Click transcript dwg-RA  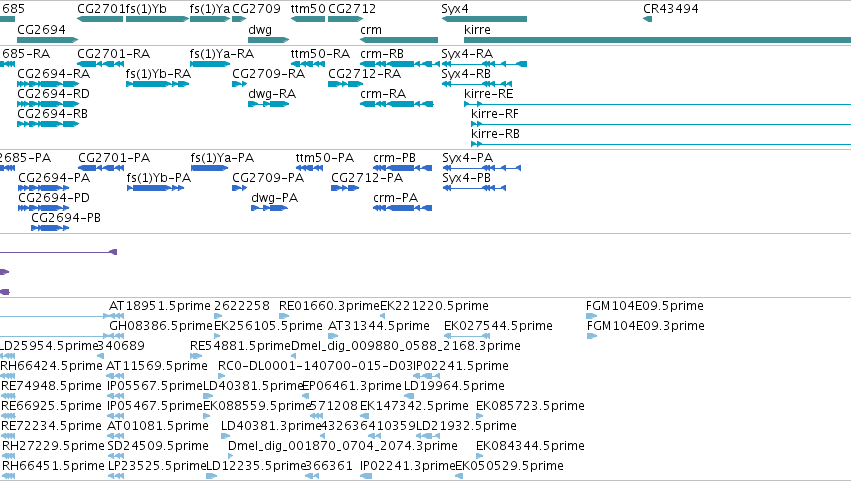pyautogui.click(x=269, y=104)
